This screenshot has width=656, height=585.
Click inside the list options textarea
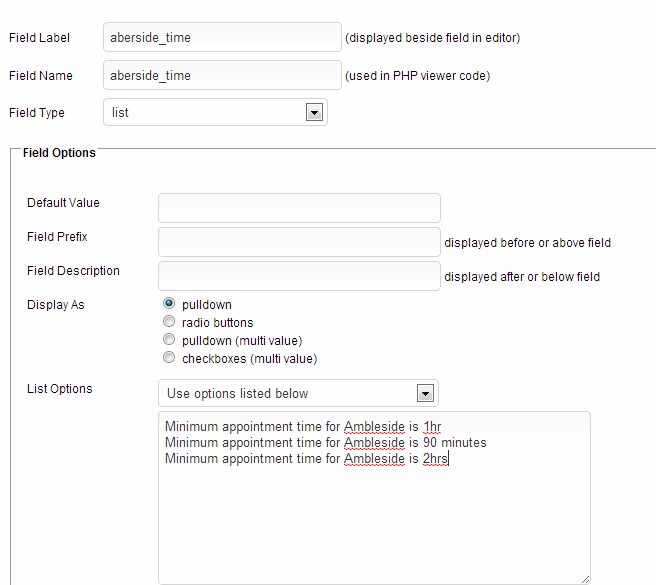tap(374, 520)
